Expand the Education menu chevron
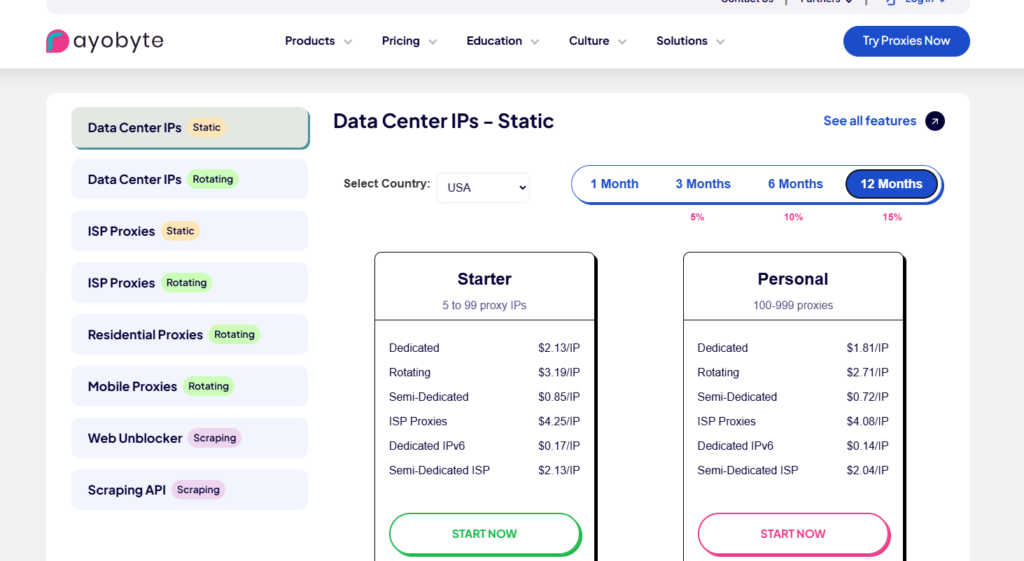This screenshot has width=1024, height=561. (x=535, y=41)
